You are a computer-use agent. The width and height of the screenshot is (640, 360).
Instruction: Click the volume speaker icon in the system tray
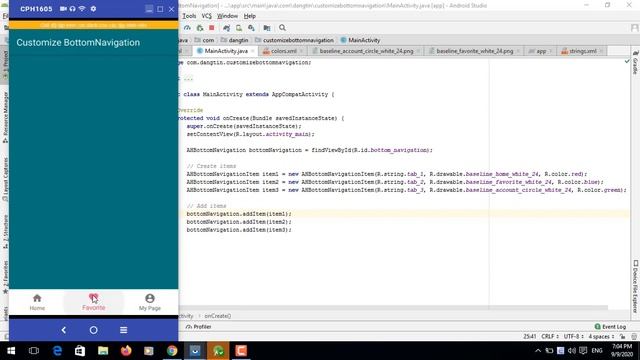(571, 351)
